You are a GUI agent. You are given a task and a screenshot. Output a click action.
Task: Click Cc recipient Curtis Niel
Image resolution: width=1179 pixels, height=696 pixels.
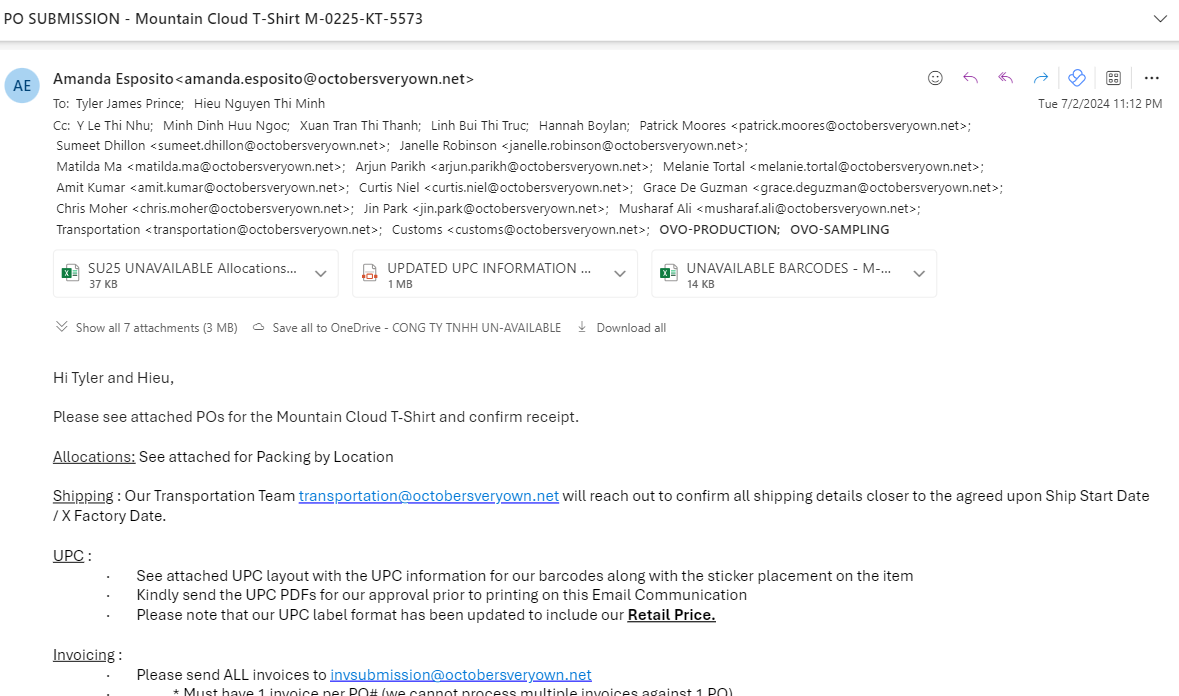point(496,188)
